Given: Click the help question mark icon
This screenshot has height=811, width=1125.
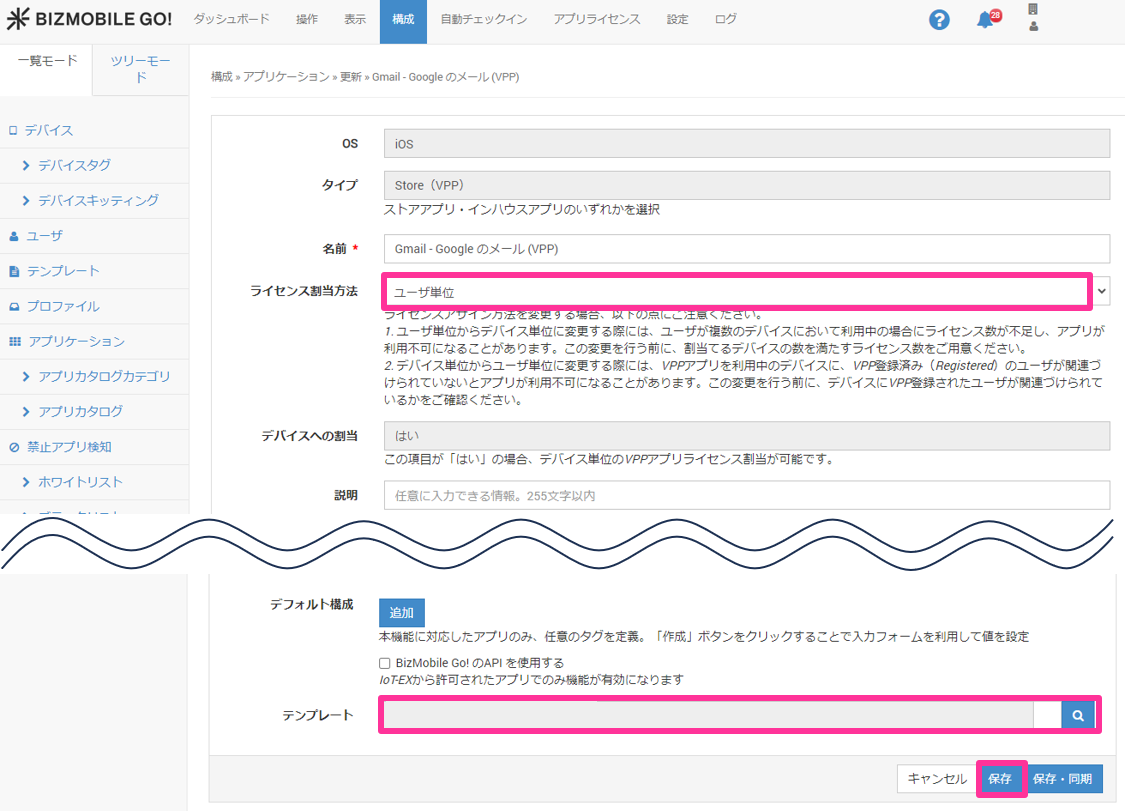Looking at the screenshot, I should tap(938, 20).
